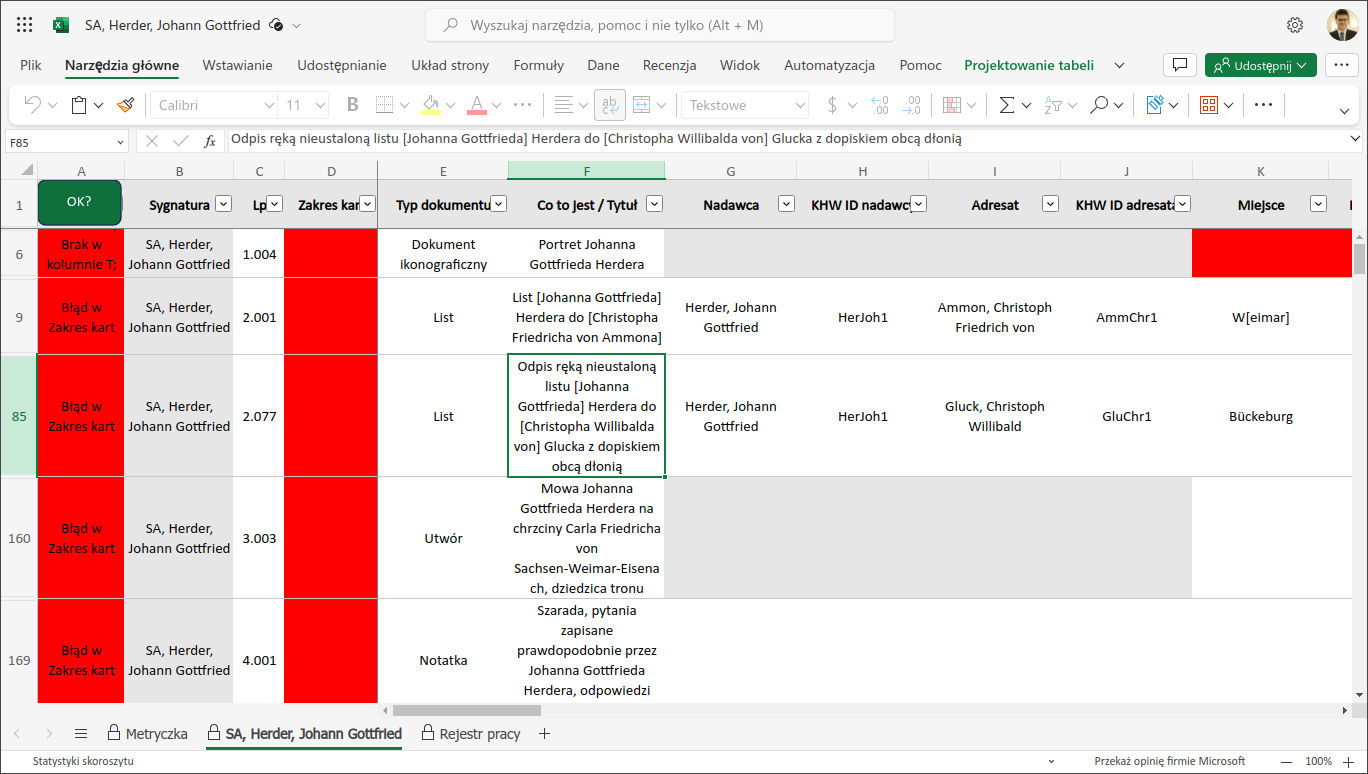
Task: Click the OK? button in header
Action: point(80,202)
